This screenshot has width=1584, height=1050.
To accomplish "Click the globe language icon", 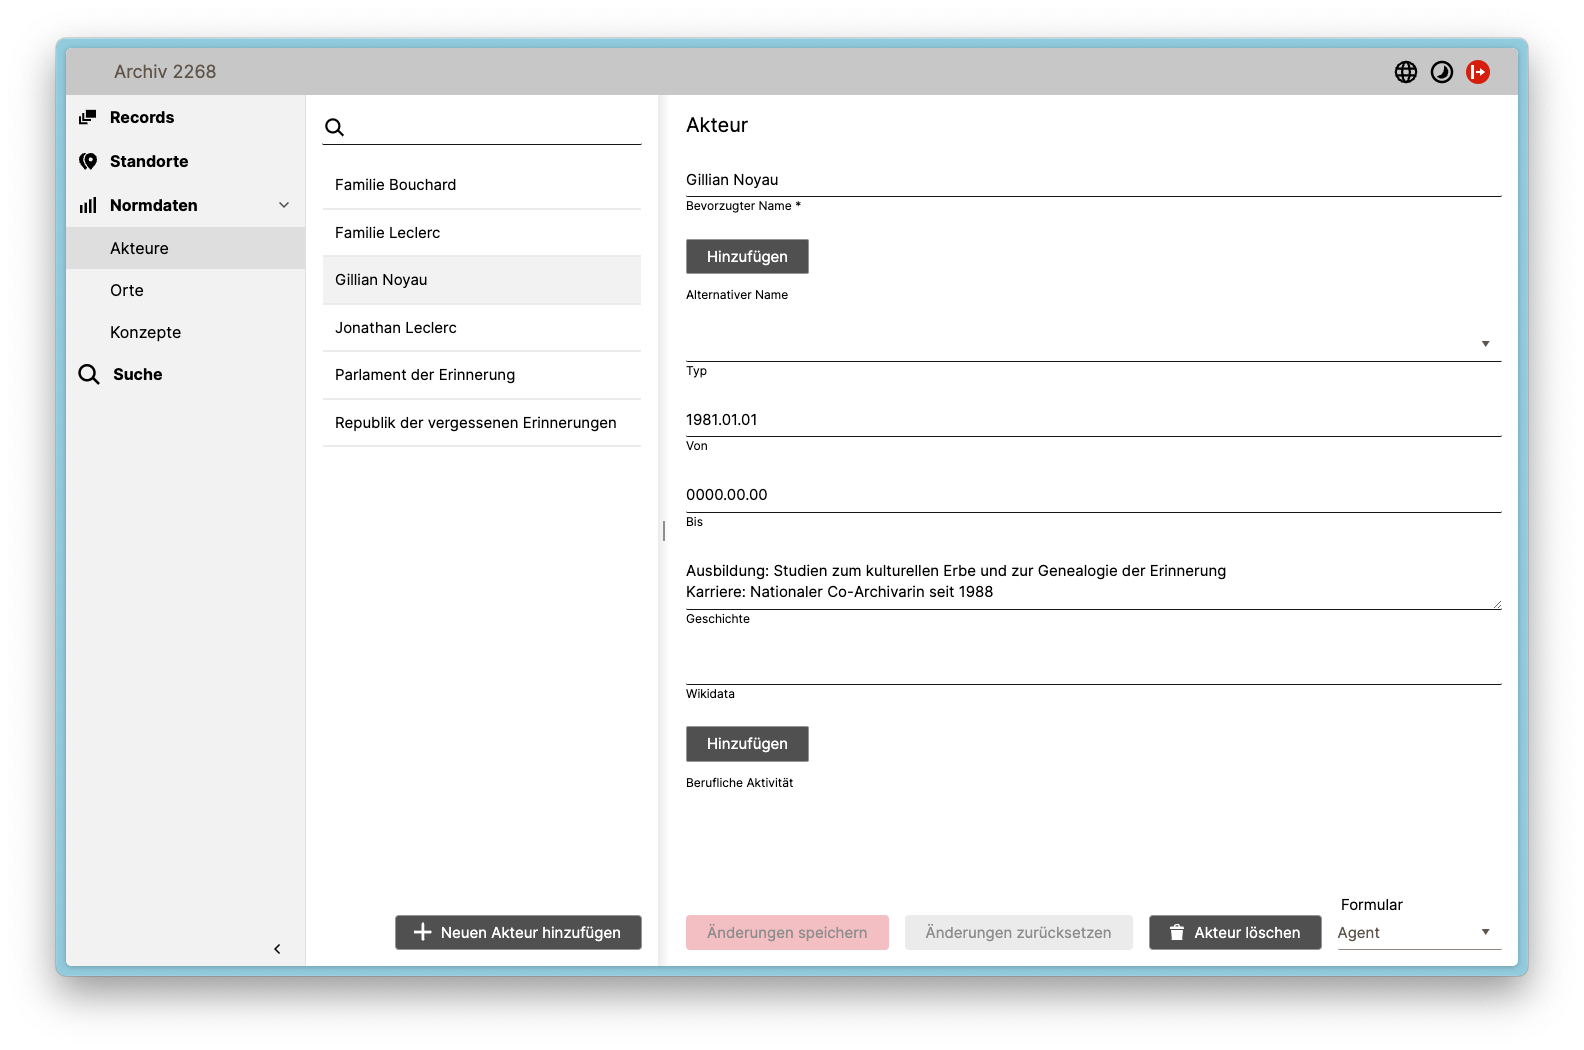I will pos(1405,72).
